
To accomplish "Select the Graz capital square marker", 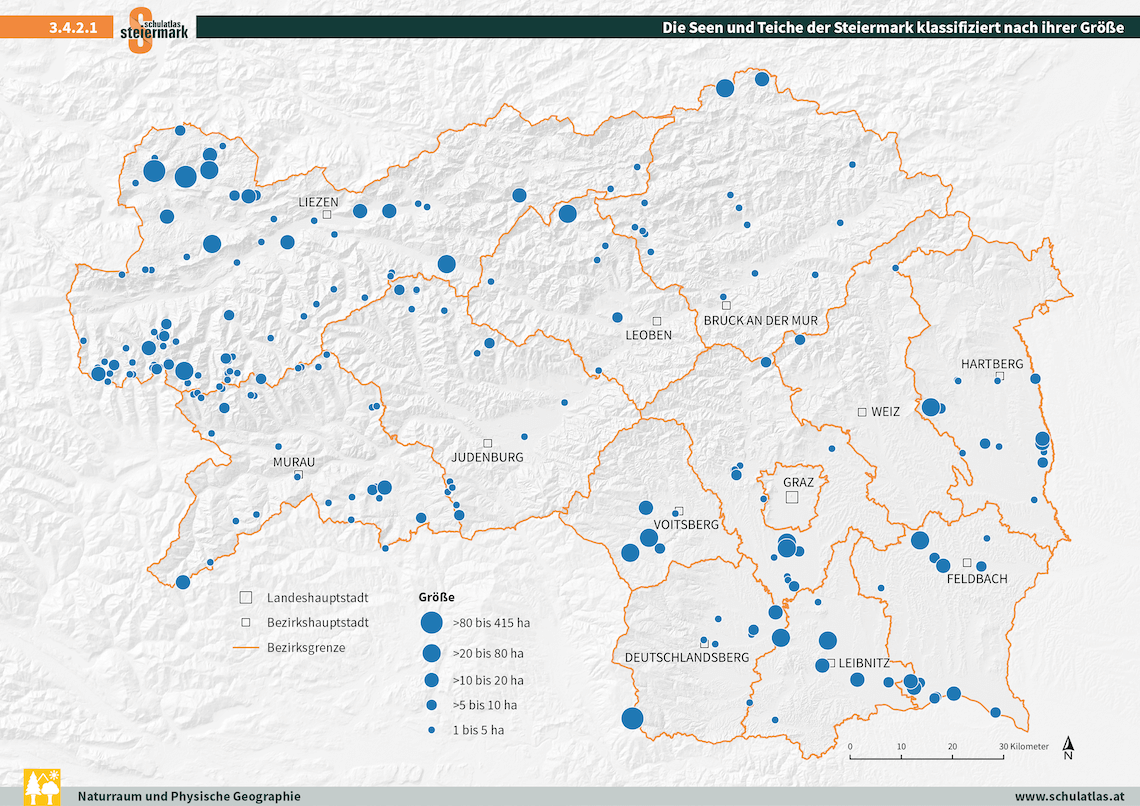I will [x=792, y=498].
